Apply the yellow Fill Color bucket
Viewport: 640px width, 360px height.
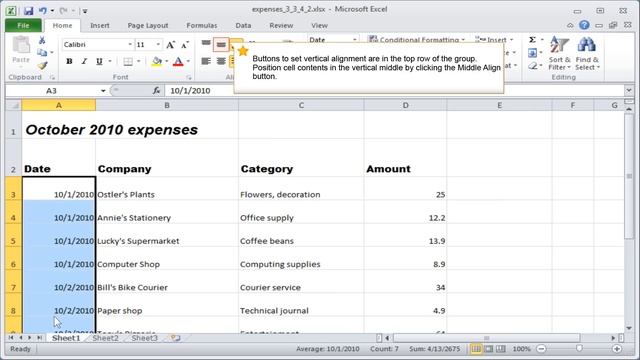(x=157, y=61)
